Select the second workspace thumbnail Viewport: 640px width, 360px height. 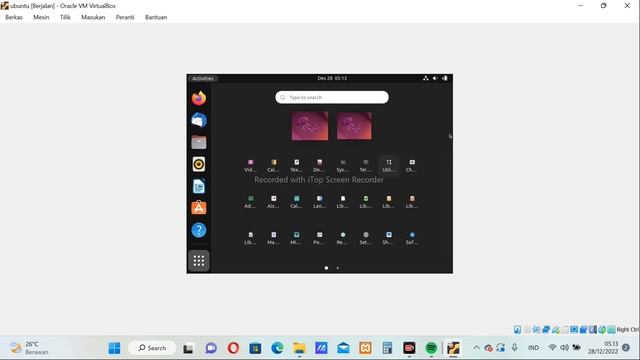coord(354,126)
